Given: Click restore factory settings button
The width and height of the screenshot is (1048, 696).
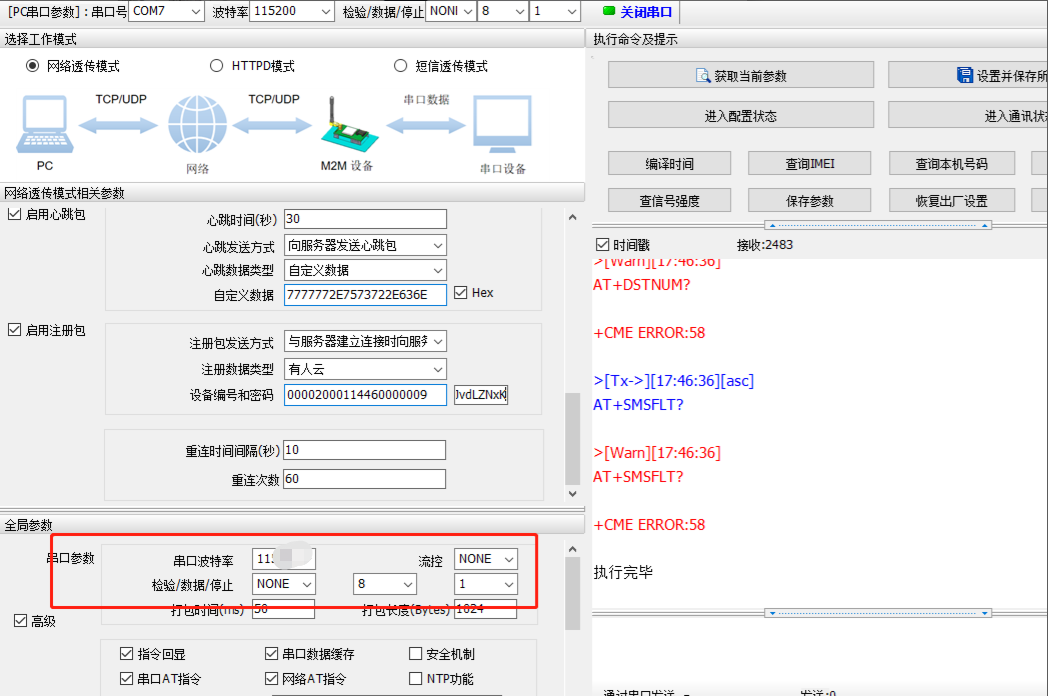Looking at the screenshot, I should (952, 200).
